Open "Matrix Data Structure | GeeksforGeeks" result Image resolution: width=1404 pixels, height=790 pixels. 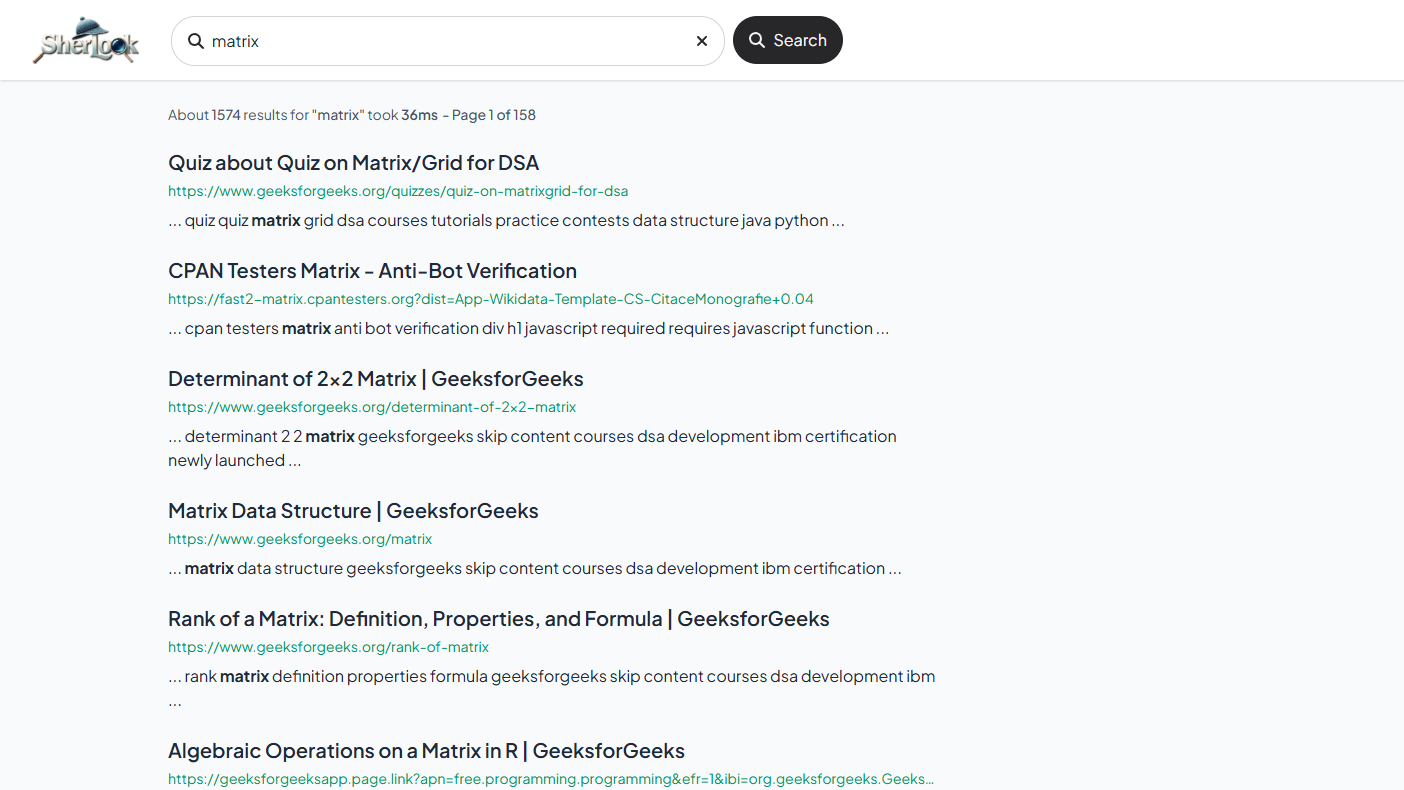click(353, 511)
